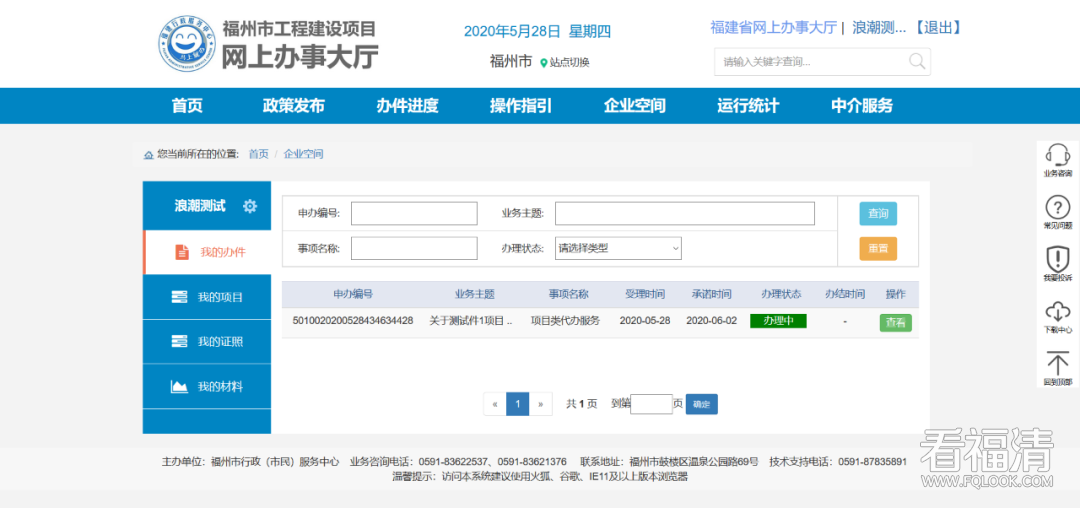This screenshot has width=1080, height=508.
Task: Open 中介服务 in the navigation bar
Action: [862, 106]
